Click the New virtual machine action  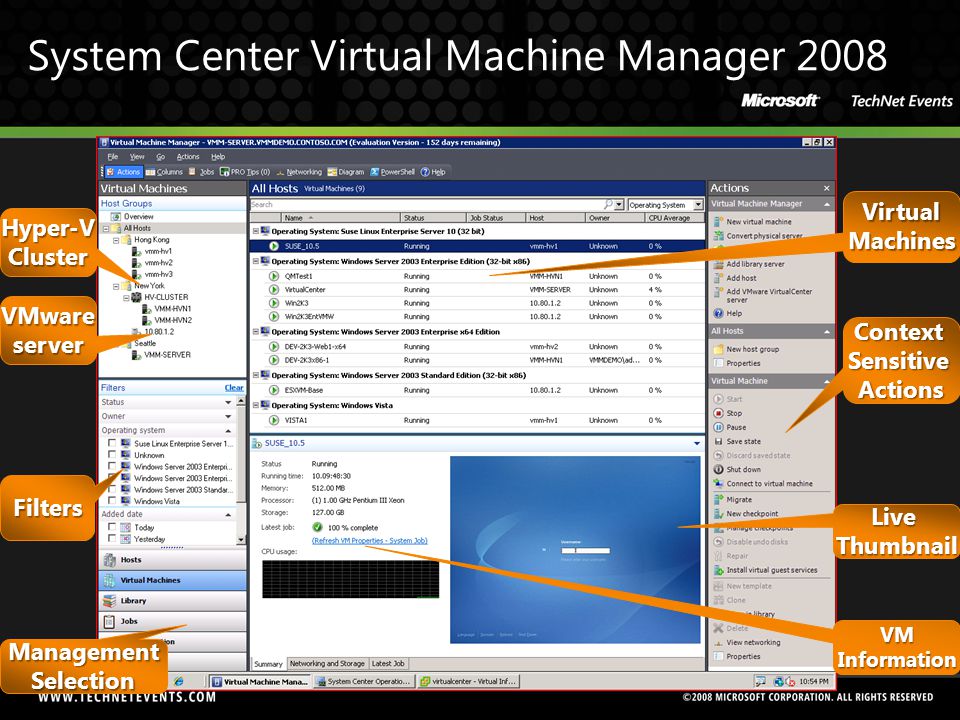coord(752,222)
